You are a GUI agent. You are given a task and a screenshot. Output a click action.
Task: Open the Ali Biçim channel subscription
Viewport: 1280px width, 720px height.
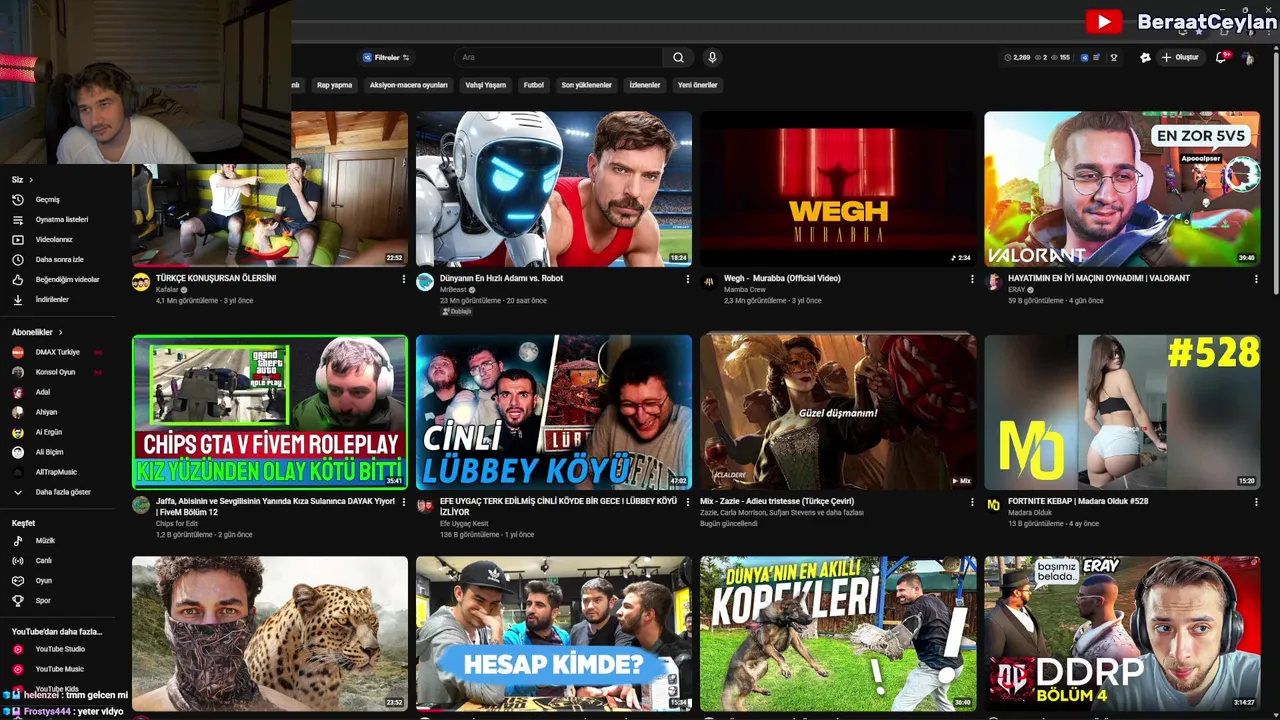(x=49, y=452)
